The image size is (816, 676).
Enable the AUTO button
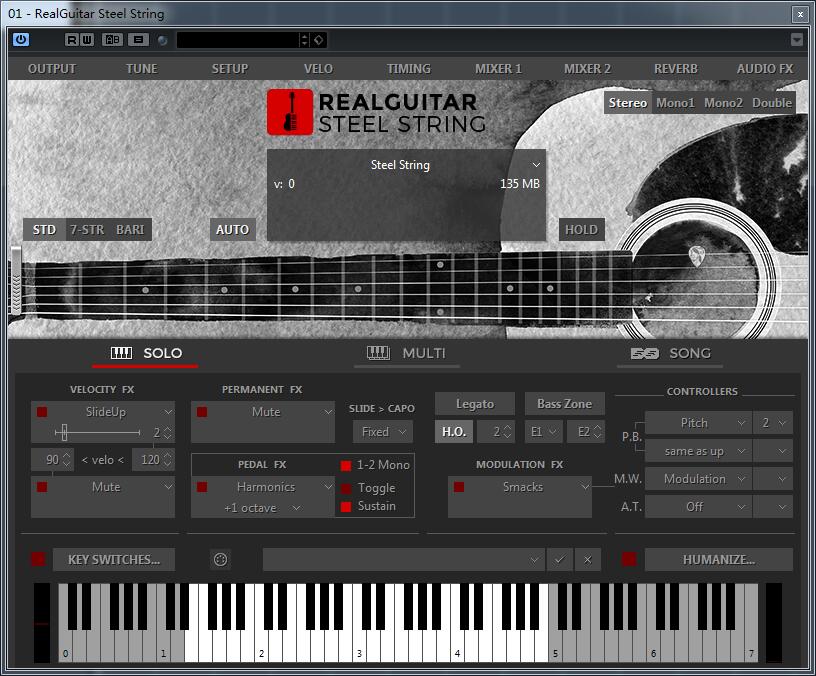pos(232,229)
